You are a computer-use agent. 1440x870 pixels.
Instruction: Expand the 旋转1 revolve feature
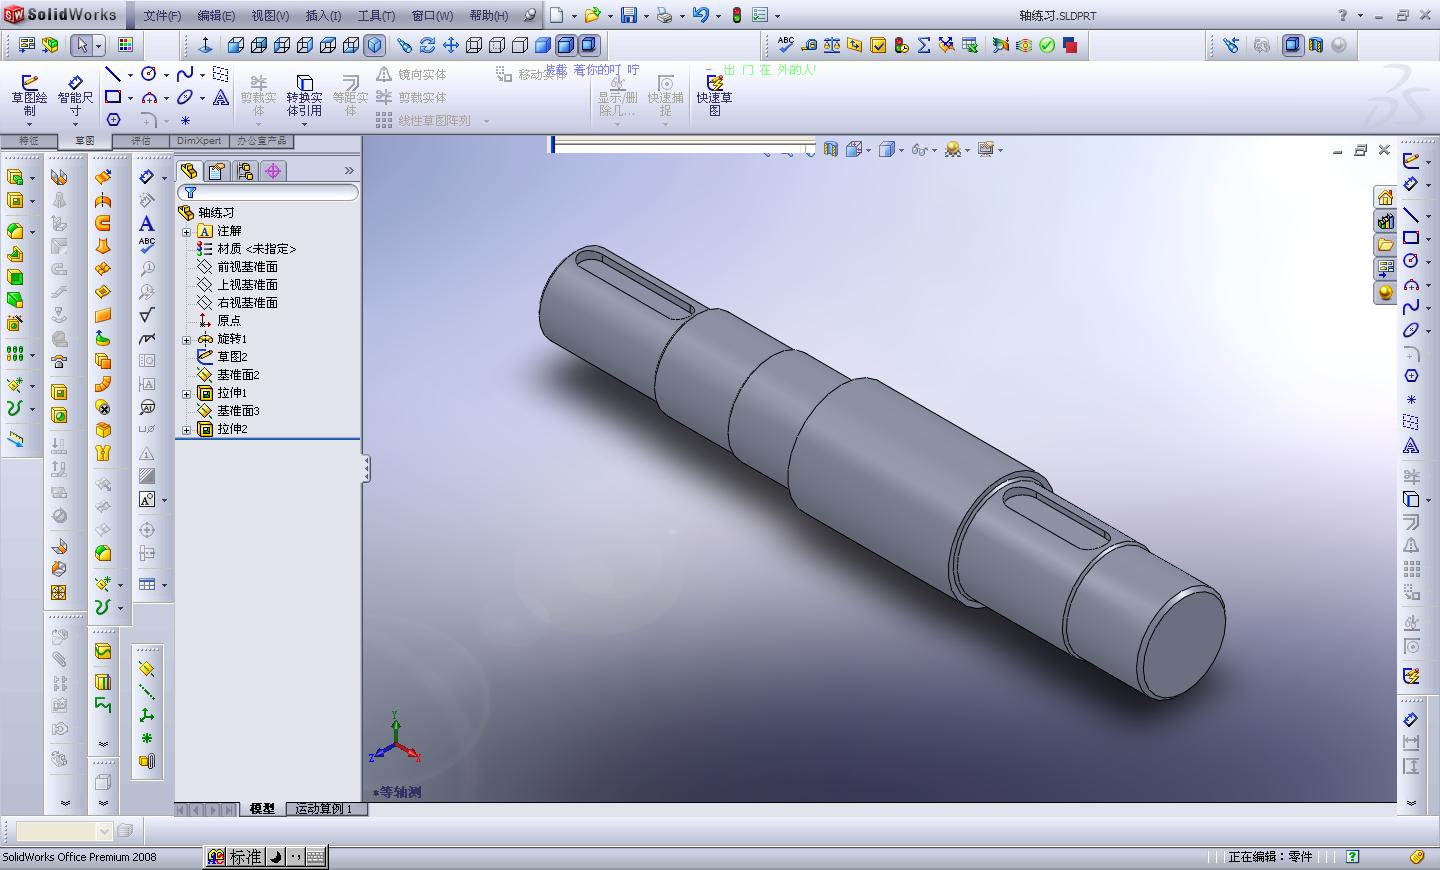coord(186,339)
